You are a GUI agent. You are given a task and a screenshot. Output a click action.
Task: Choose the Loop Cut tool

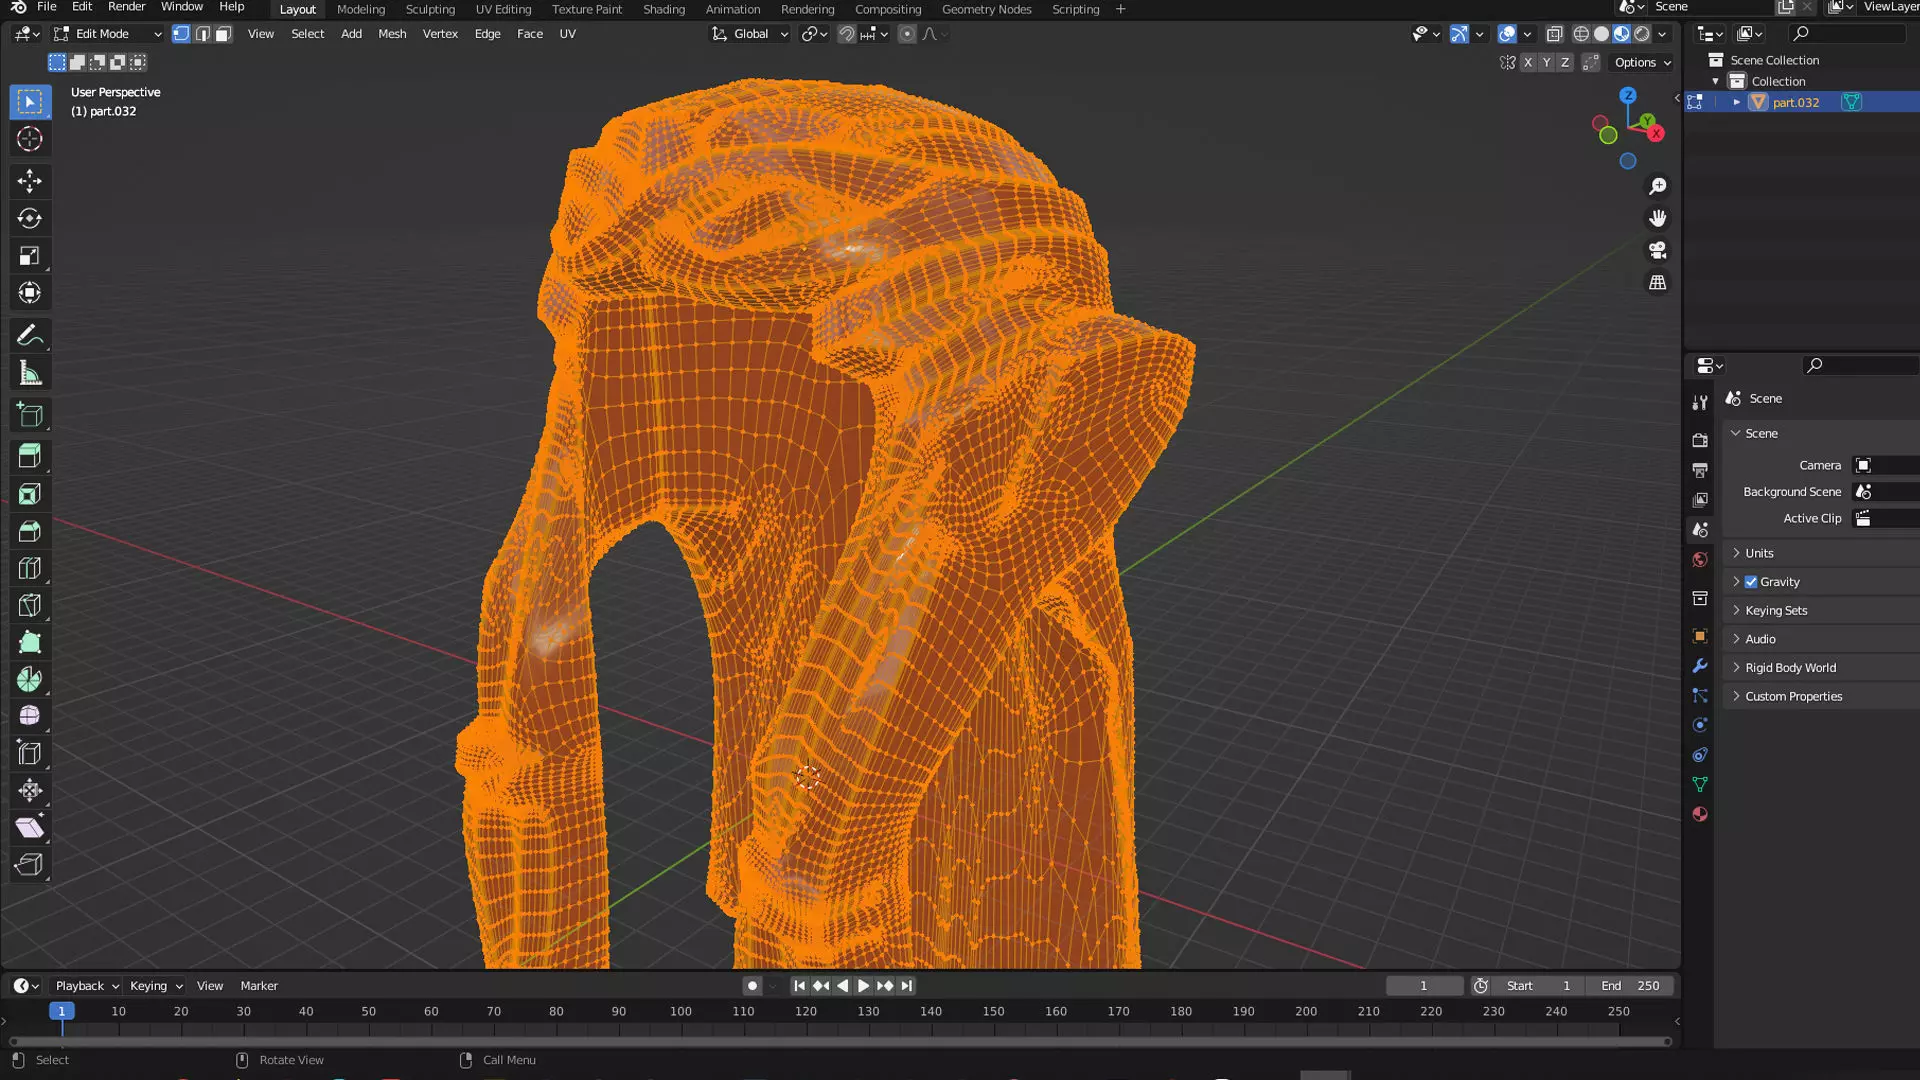tap(29, 568)
